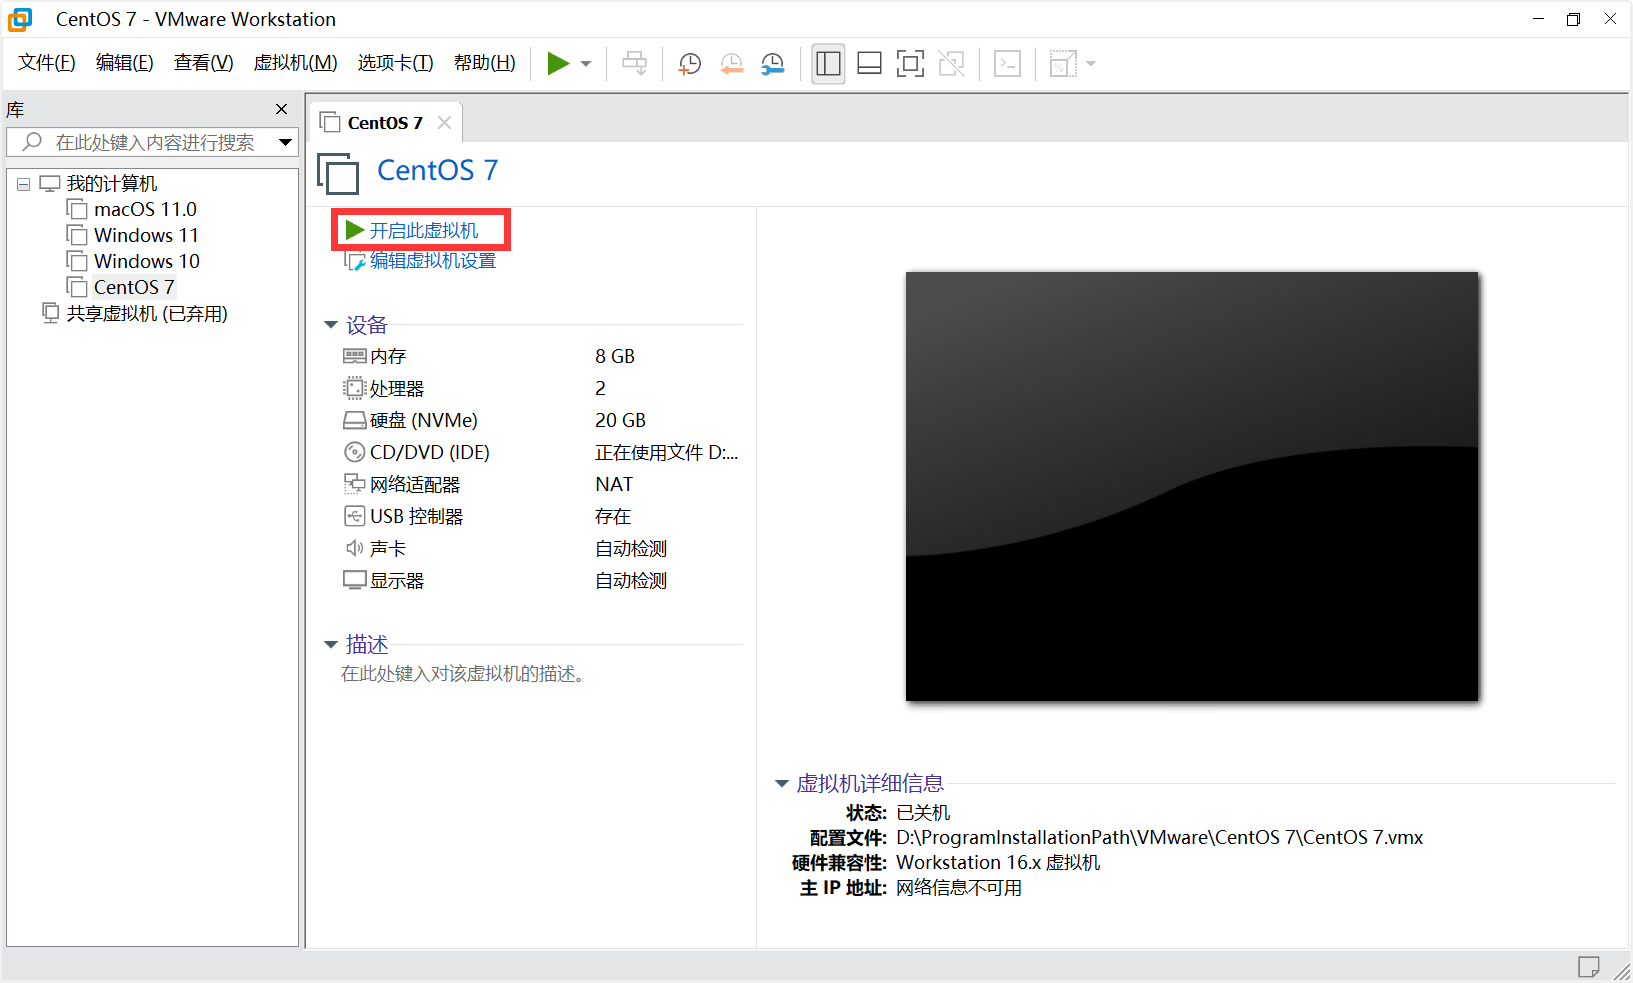Screen dimensions: 1633x983
Task: Show or hide the thumbnail bar
Action: 868,63
